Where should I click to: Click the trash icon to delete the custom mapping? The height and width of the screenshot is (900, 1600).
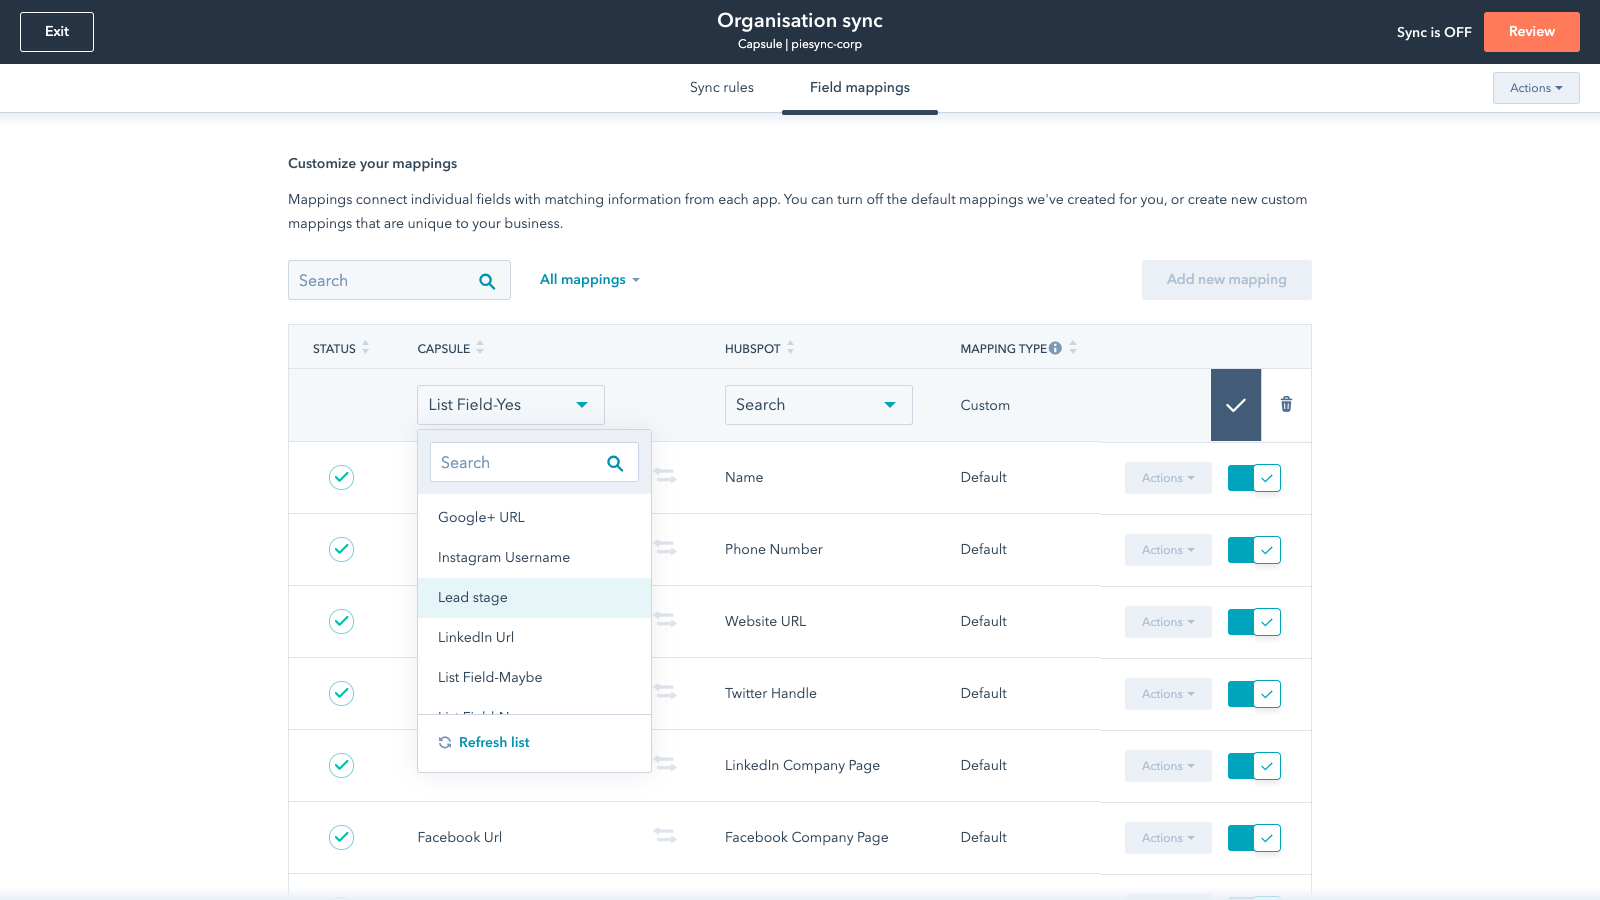[1286, 404]
